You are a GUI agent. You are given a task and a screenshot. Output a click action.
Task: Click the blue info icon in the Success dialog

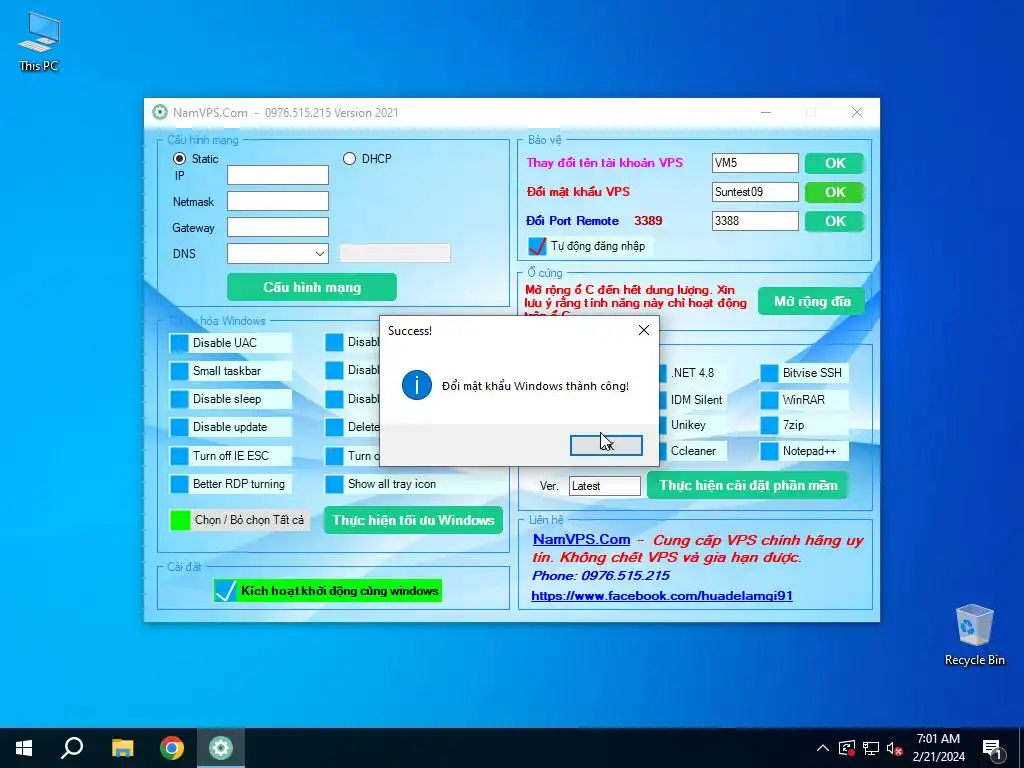417,385
